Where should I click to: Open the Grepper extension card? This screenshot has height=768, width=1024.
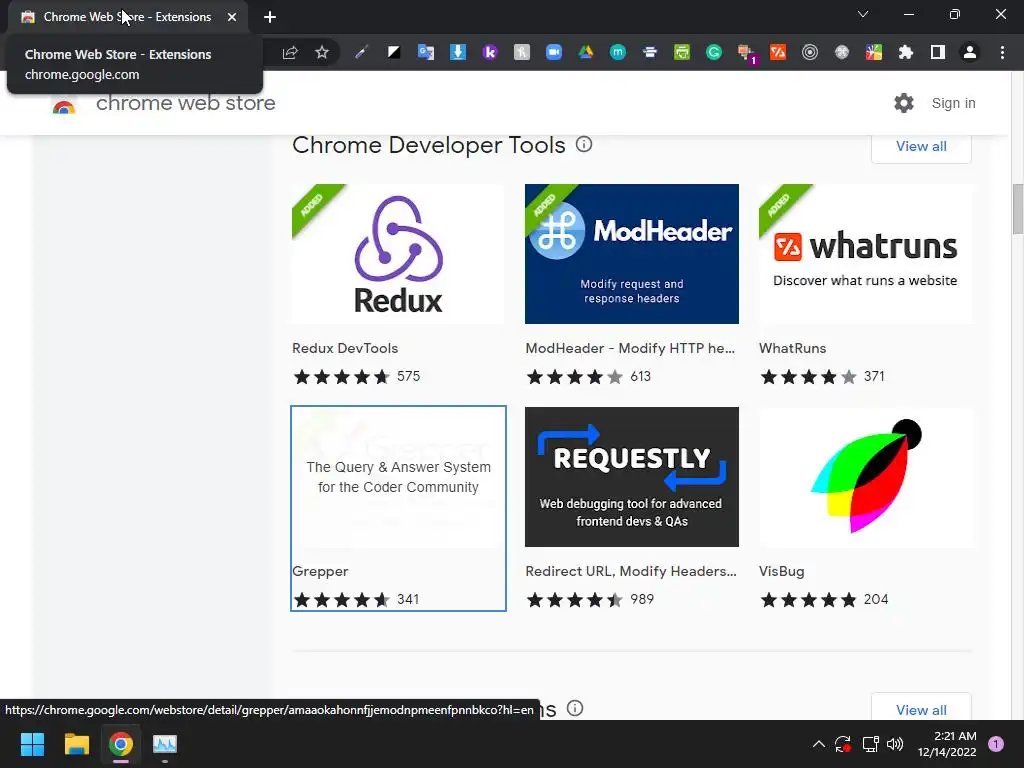pos(398,508)
